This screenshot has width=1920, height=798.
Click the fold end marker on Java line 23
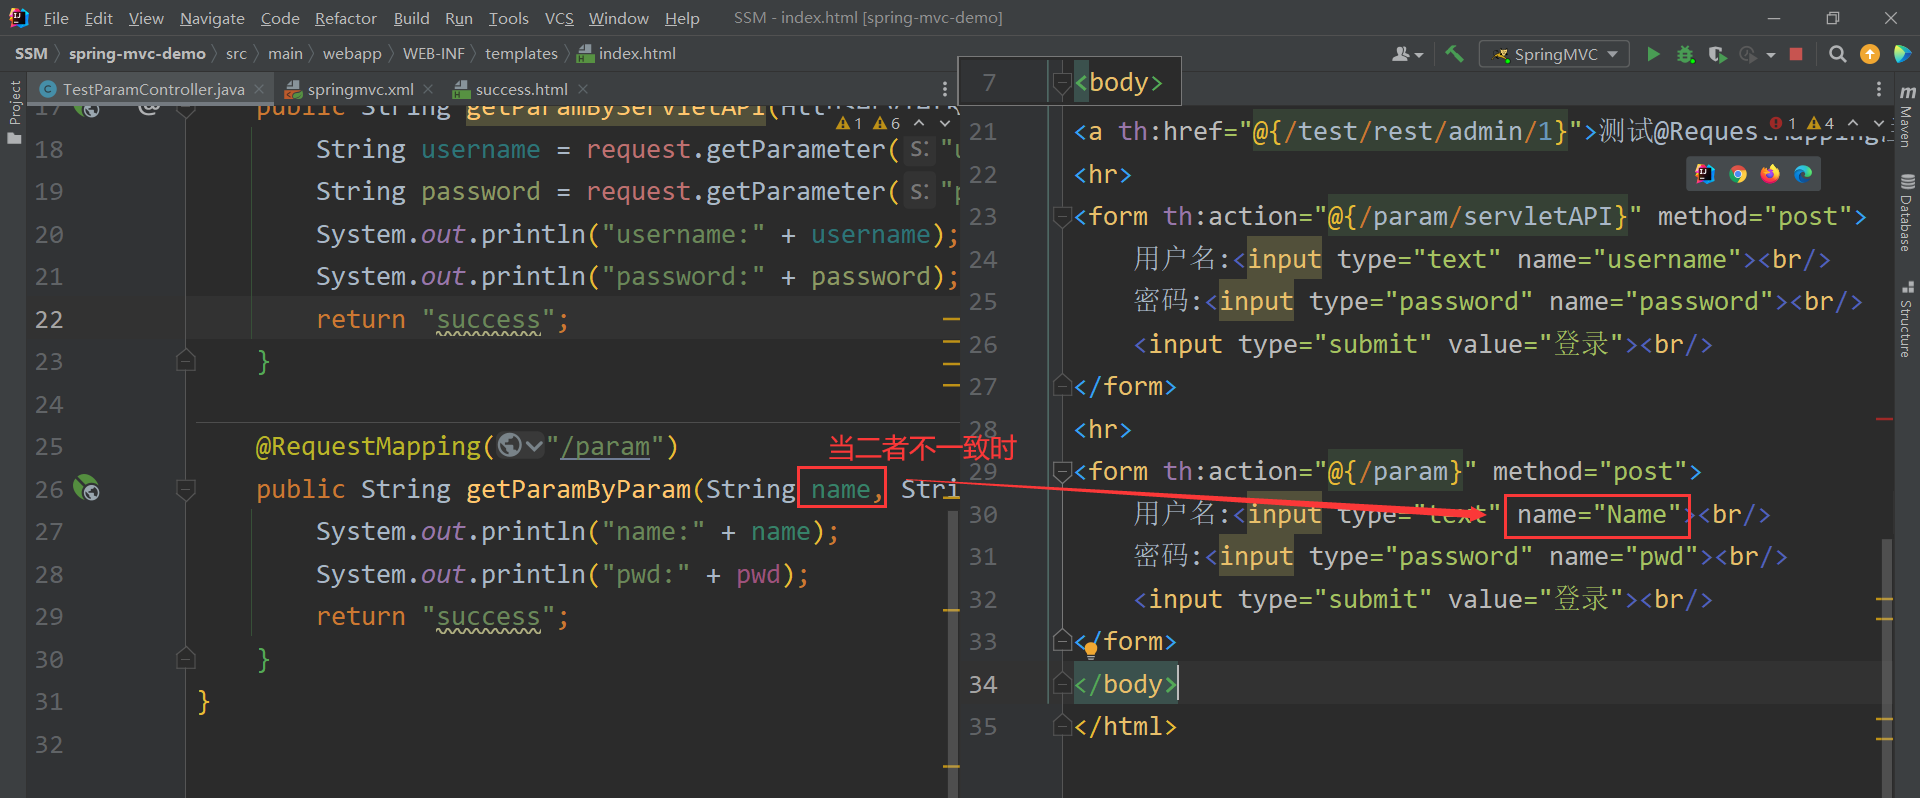[186, 361]
